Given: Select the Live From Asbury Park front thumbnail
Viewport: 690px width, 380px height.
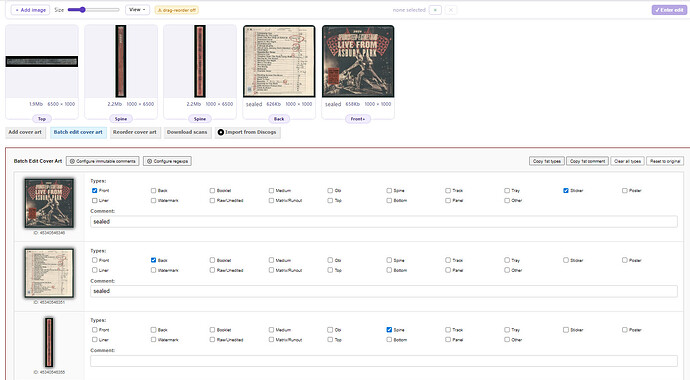Looking at the screenshot, I should click(358, 62).
